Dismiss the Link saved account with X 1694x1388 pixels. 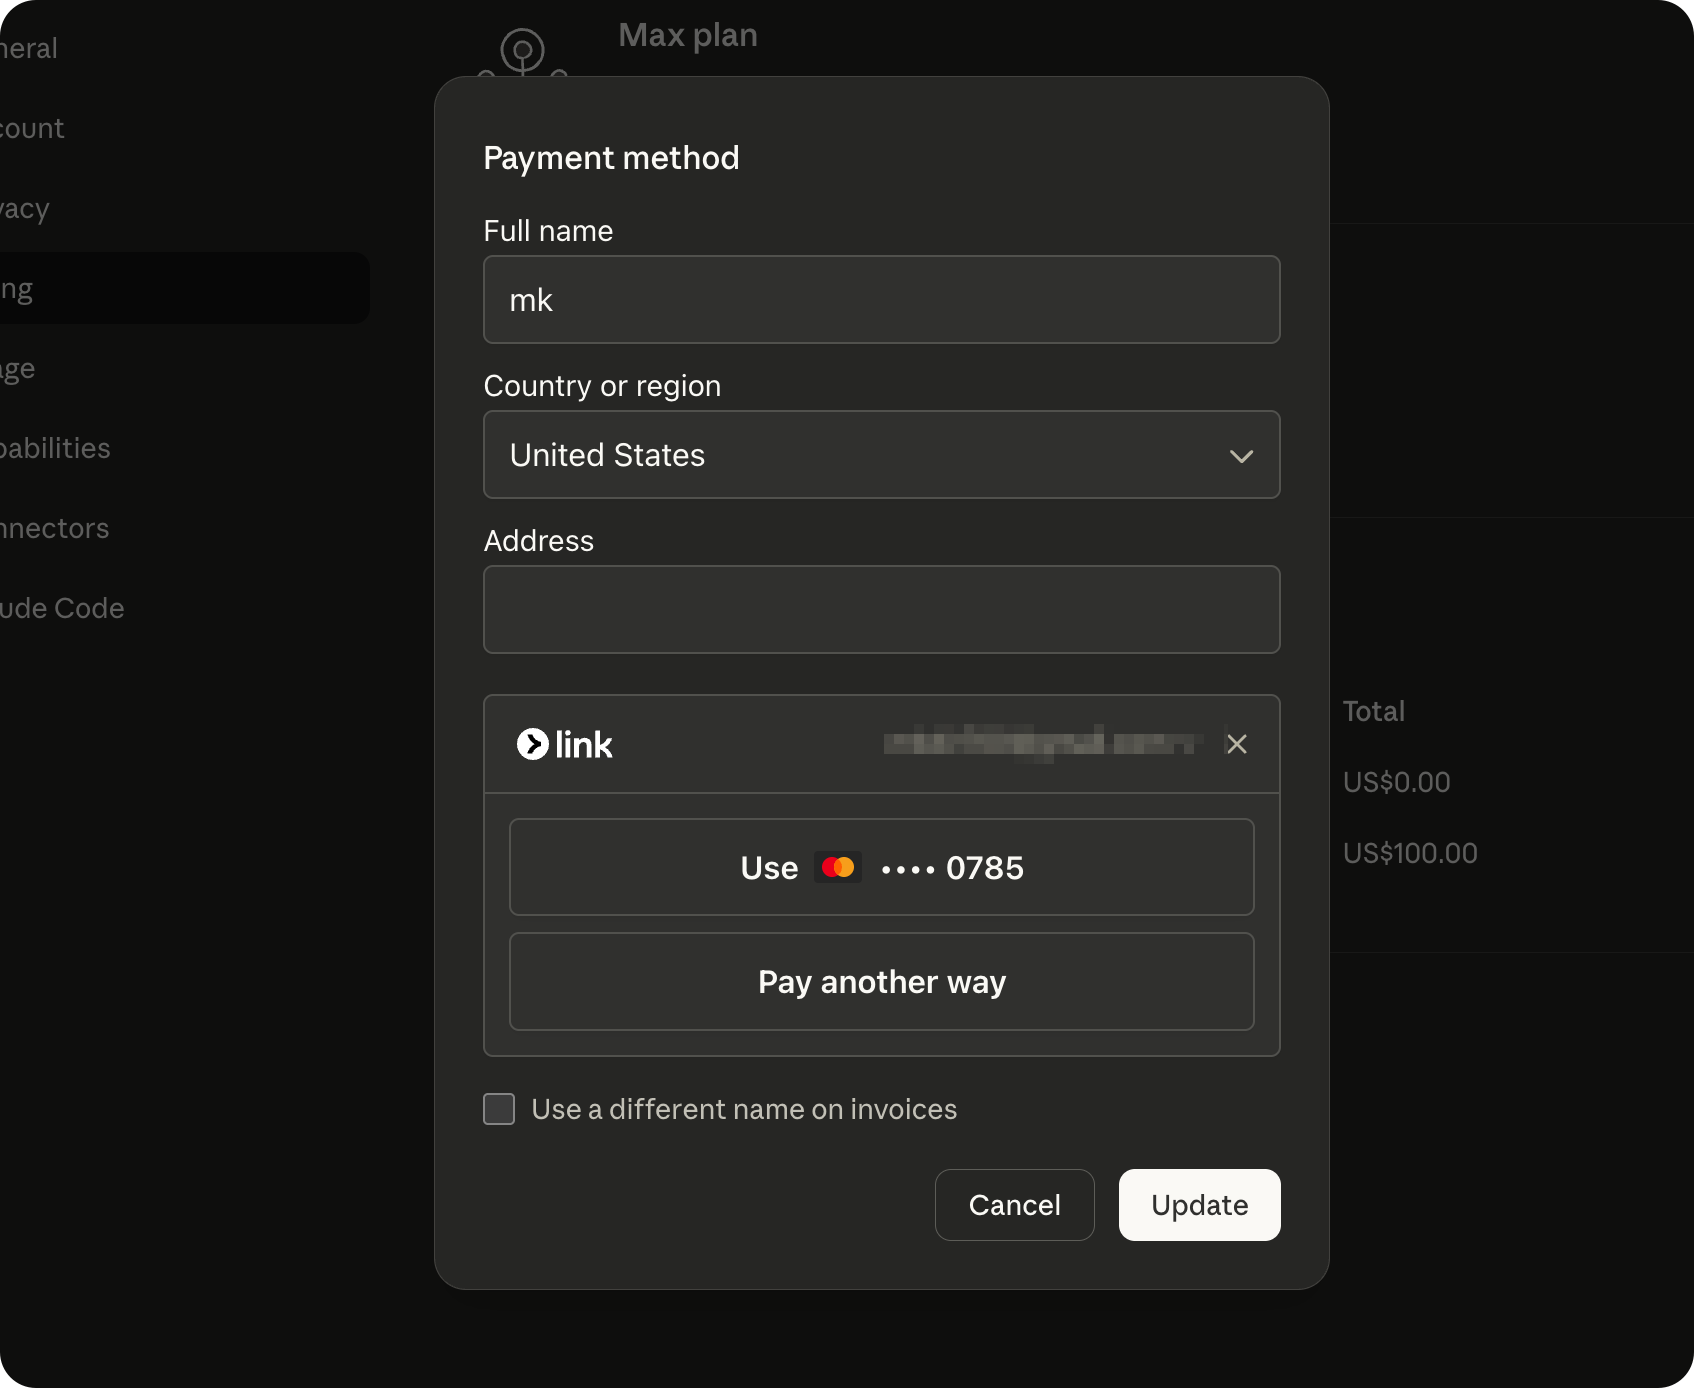(1236, 745)
